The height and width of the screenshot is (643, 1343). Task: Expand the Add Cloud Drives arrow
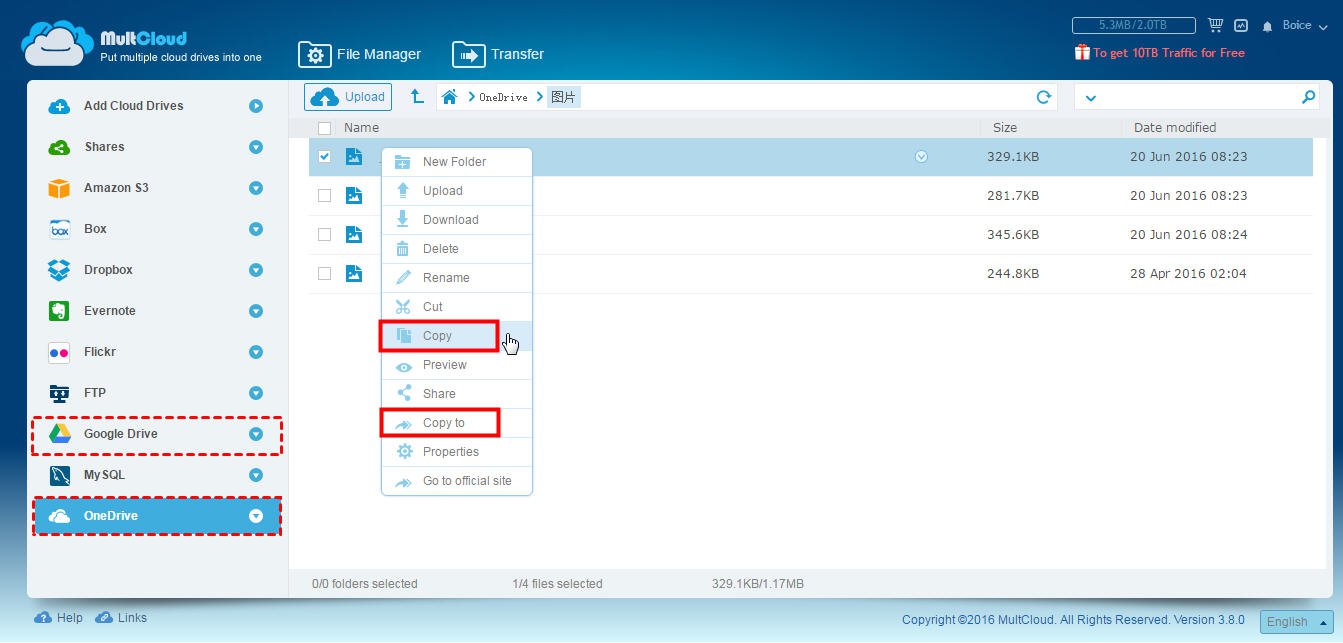pyautogui.click(x=256, y=106)
